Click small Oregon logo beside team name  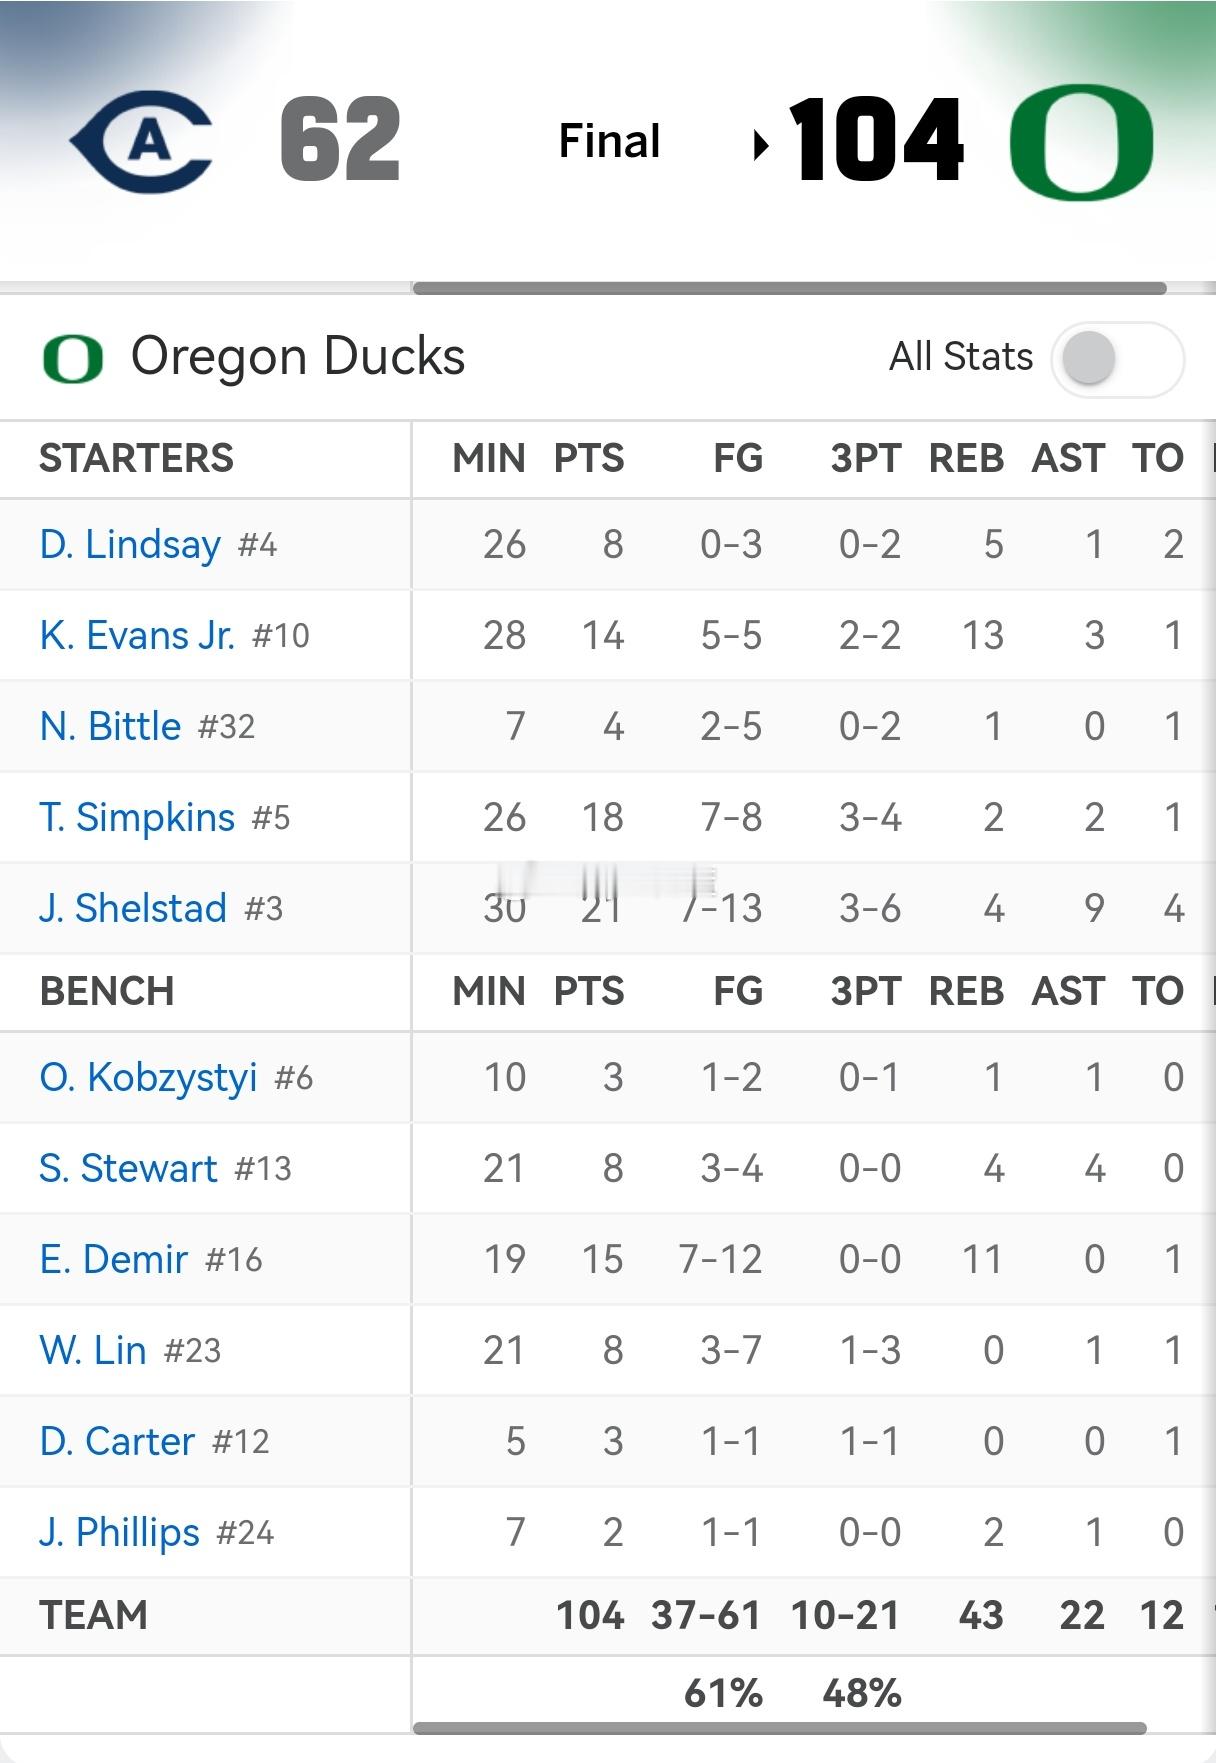tap(73, 358)
